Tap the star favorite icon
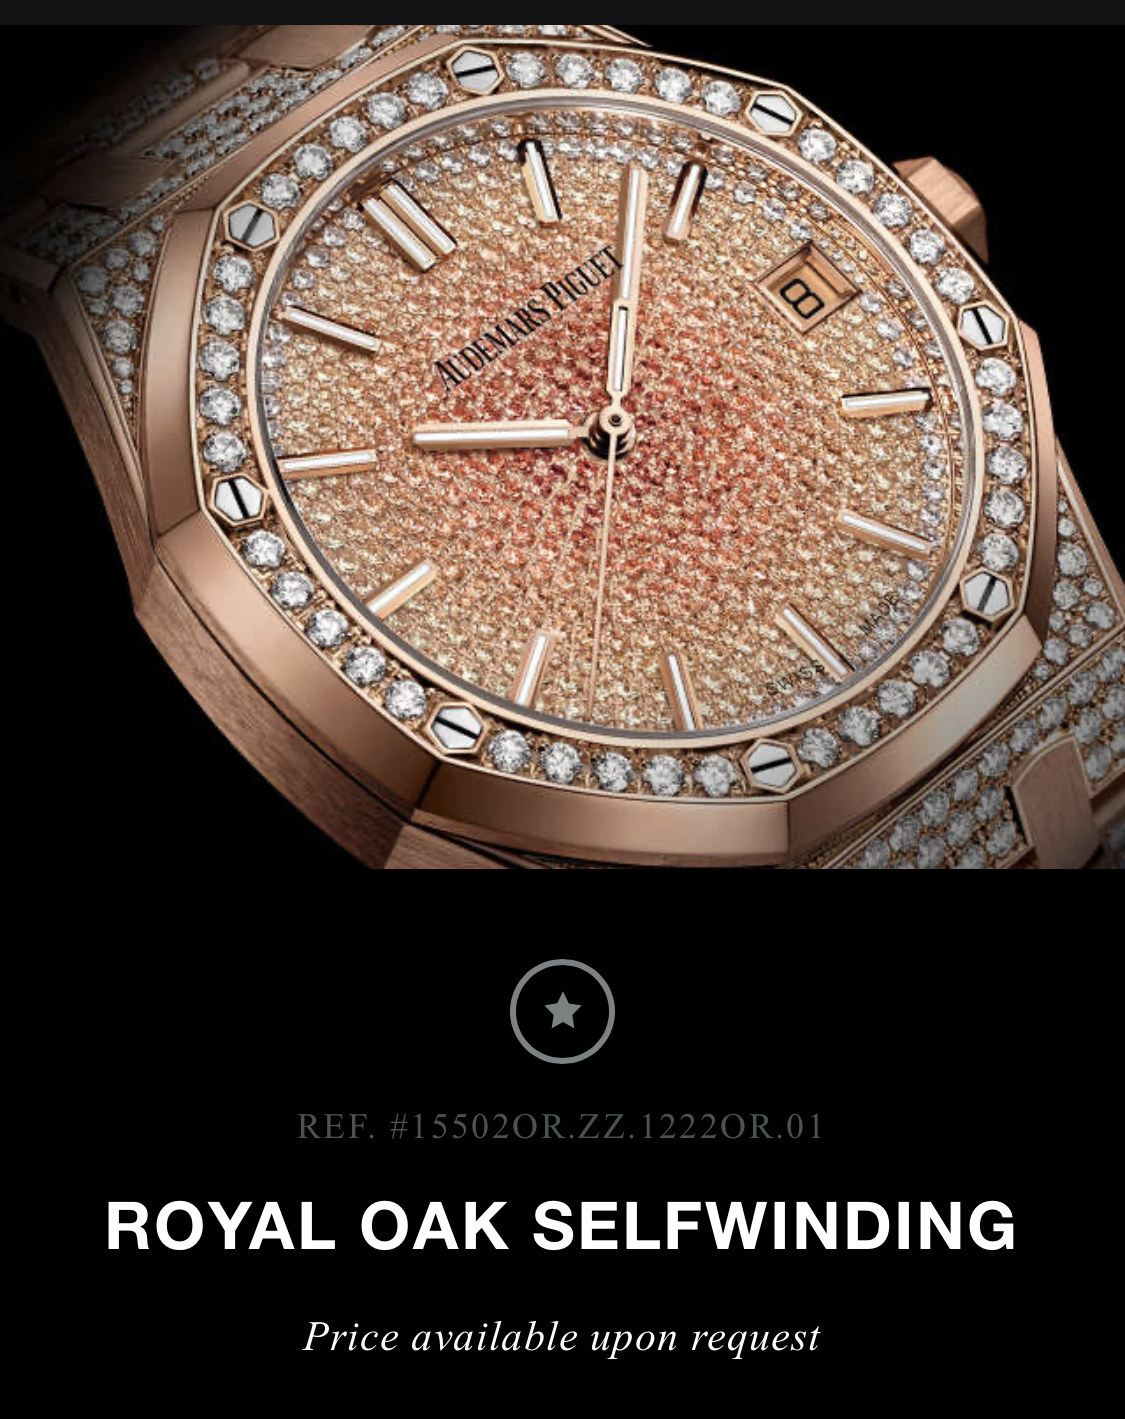The width and height of the screenshot is (1125, 1419). point(562,1011)
